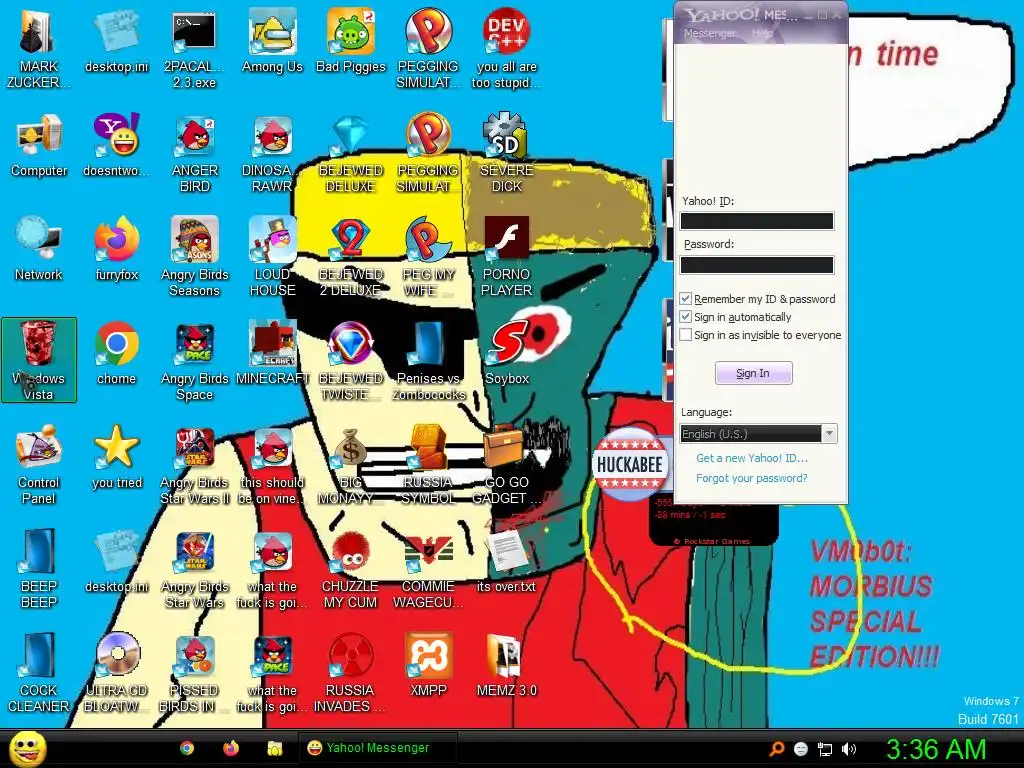The width and height of the screenshot is (1024, 768).
Task: Select the RUSSIA SYMBOL icon
Action: 428,464
